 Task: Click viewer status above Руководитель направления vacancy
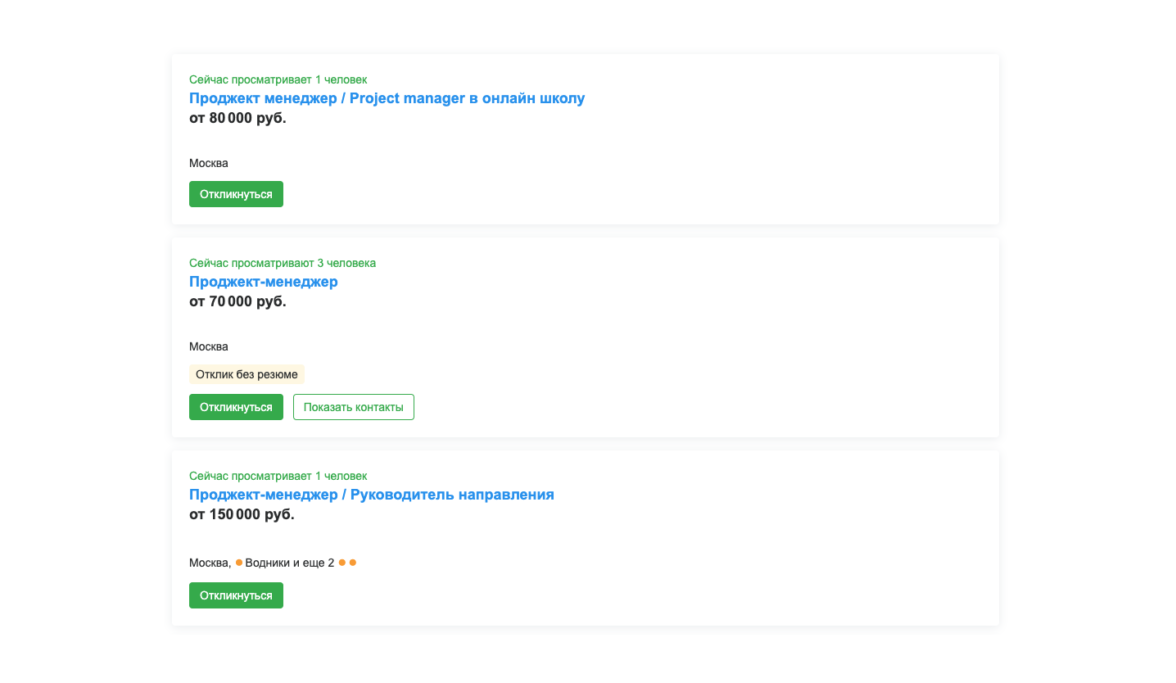[278, 476]
